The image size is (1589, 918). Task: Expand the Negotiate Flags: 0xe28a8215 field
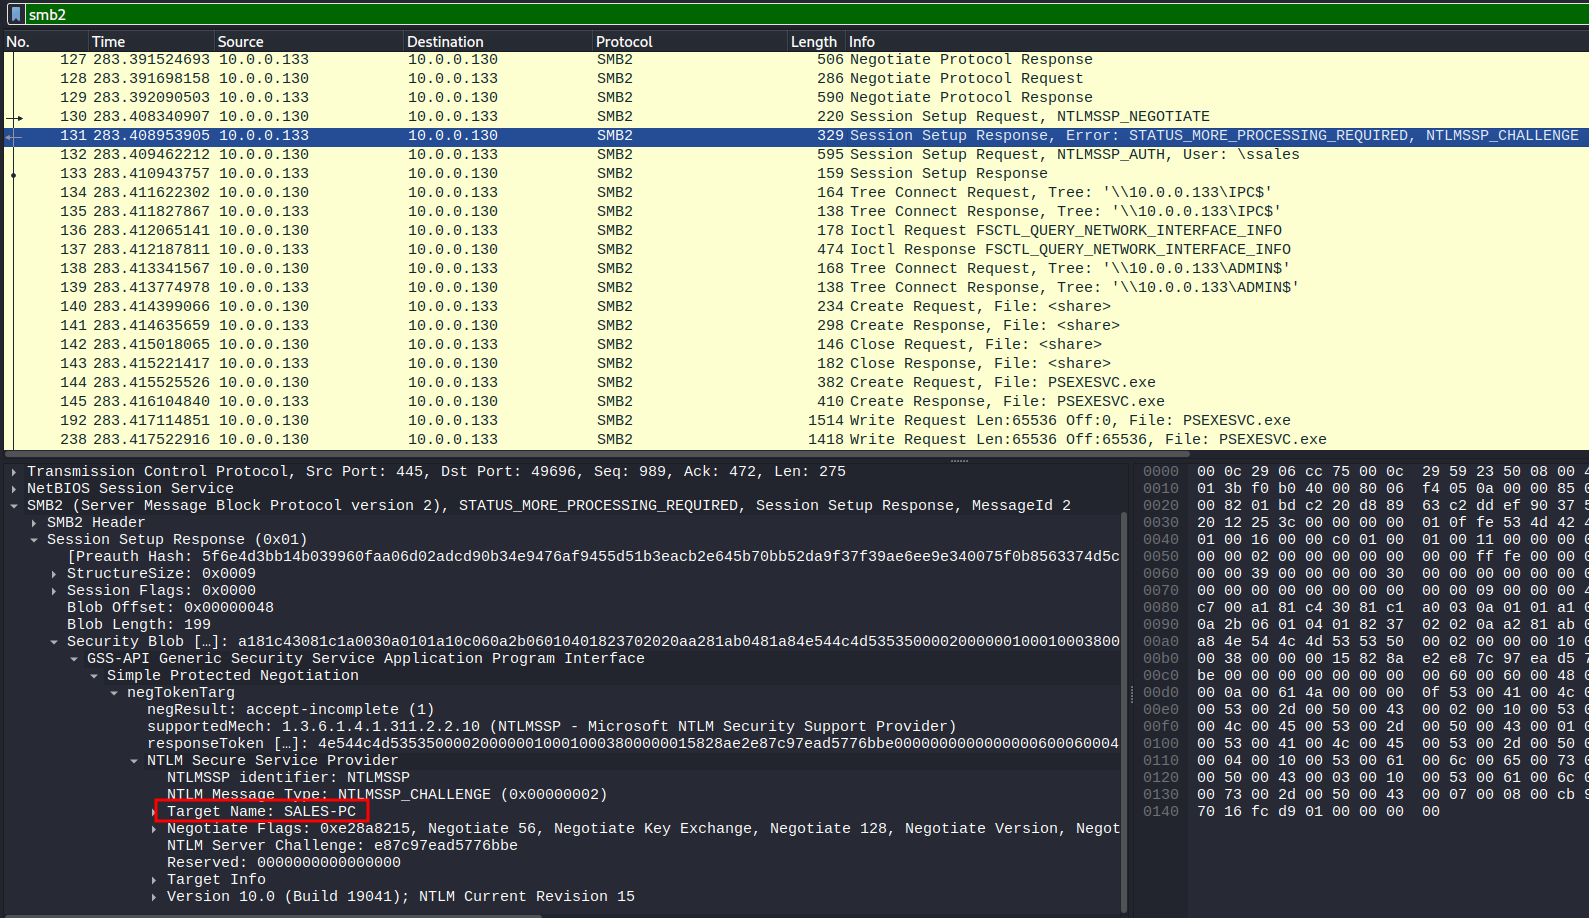[153, 829]
